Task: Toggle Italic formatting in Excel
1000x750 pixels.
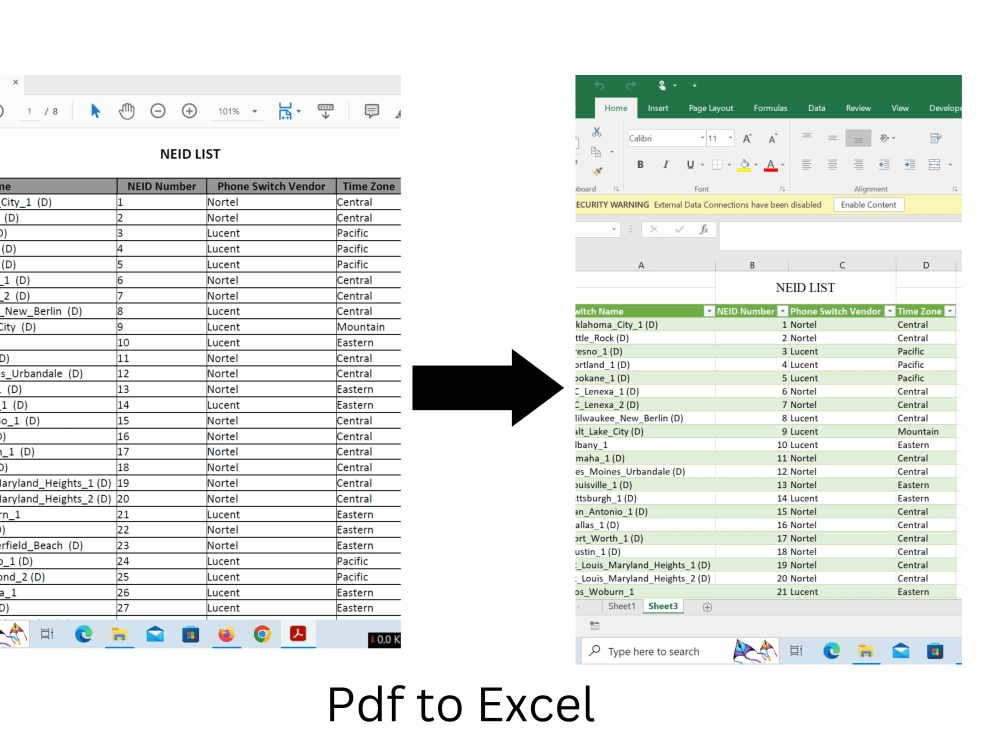Action: click(665, 165)
